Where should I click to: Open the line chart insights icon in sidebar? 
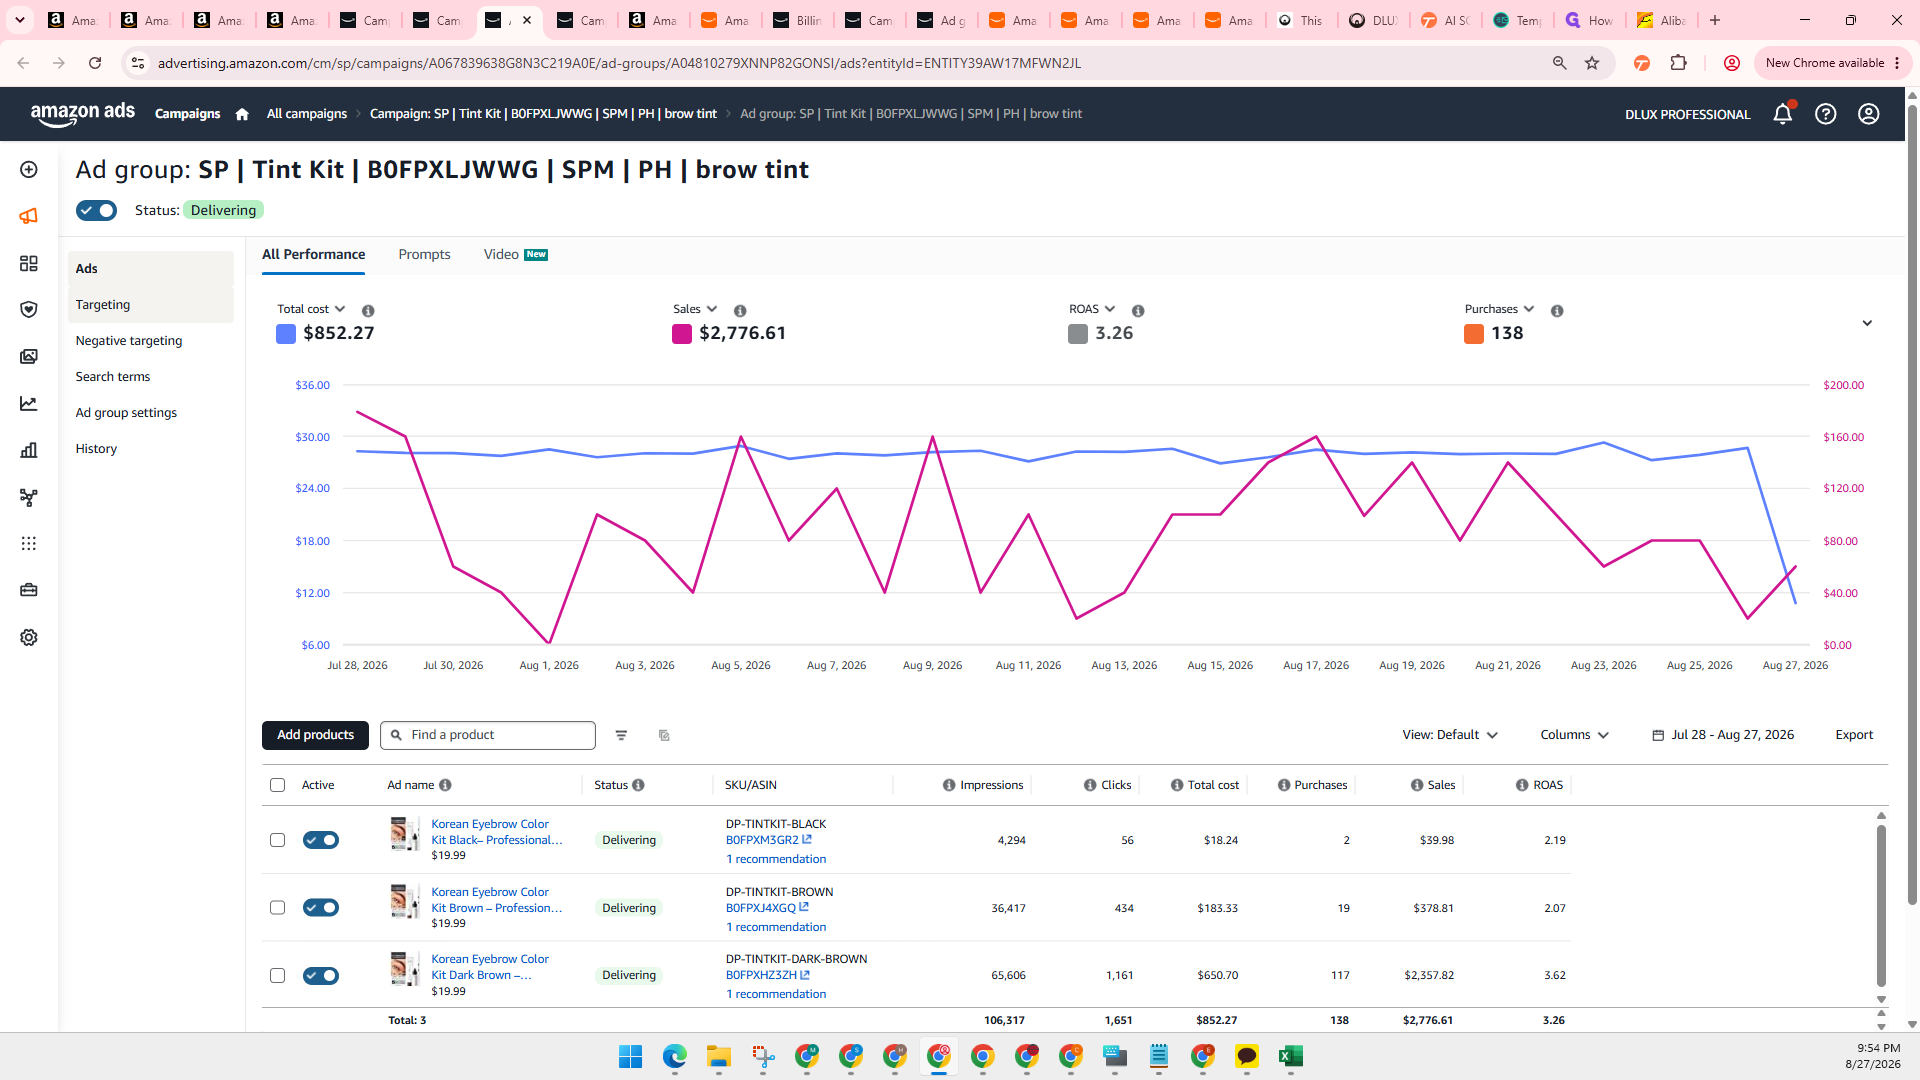pos(29,404)
